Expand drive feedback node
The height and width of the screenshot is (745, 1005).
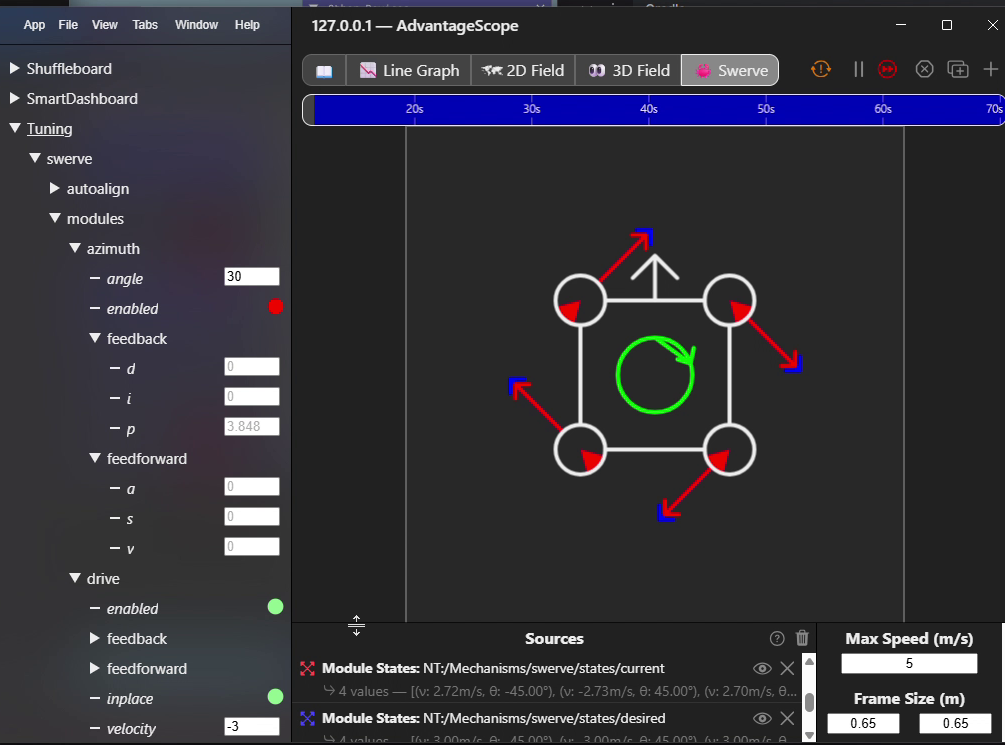(x=95, y=638)
